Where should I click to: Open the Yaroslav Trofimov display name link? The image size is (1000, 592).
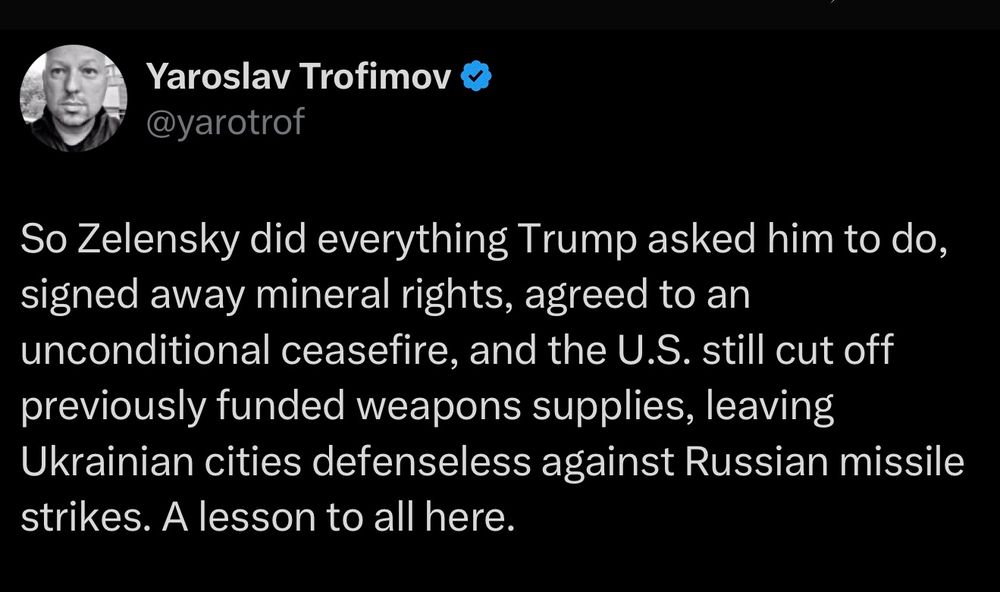[298, 76]
